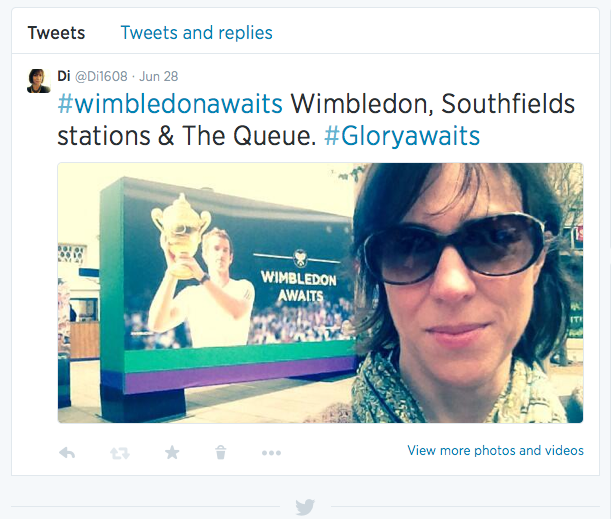Viewport: 611px width, 519px height.
Task: Click the #wimbledonawaits hashtag
Action: click(170, 104)
